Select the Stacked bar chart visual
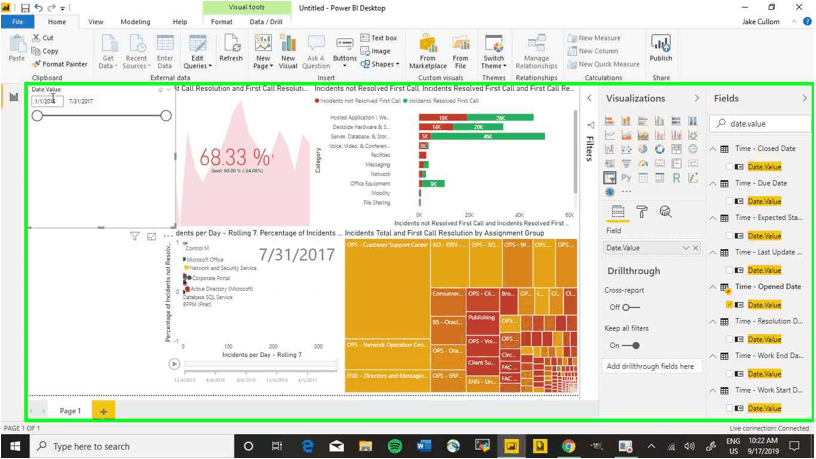 [609, 121]
